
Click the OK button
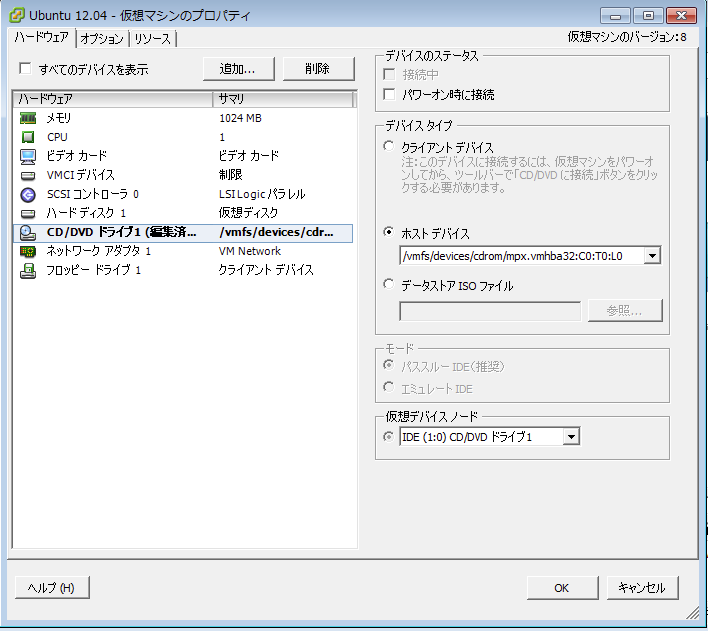coord(562,588)
